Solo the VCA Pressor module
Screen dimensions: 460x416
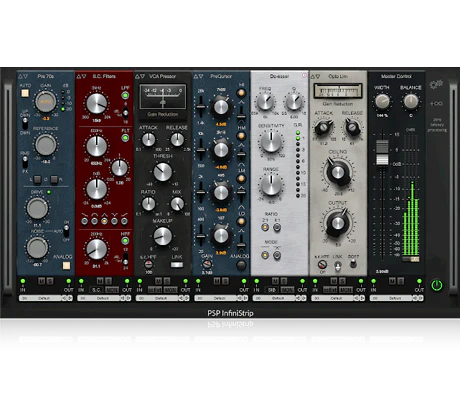[x=167, y=281]
